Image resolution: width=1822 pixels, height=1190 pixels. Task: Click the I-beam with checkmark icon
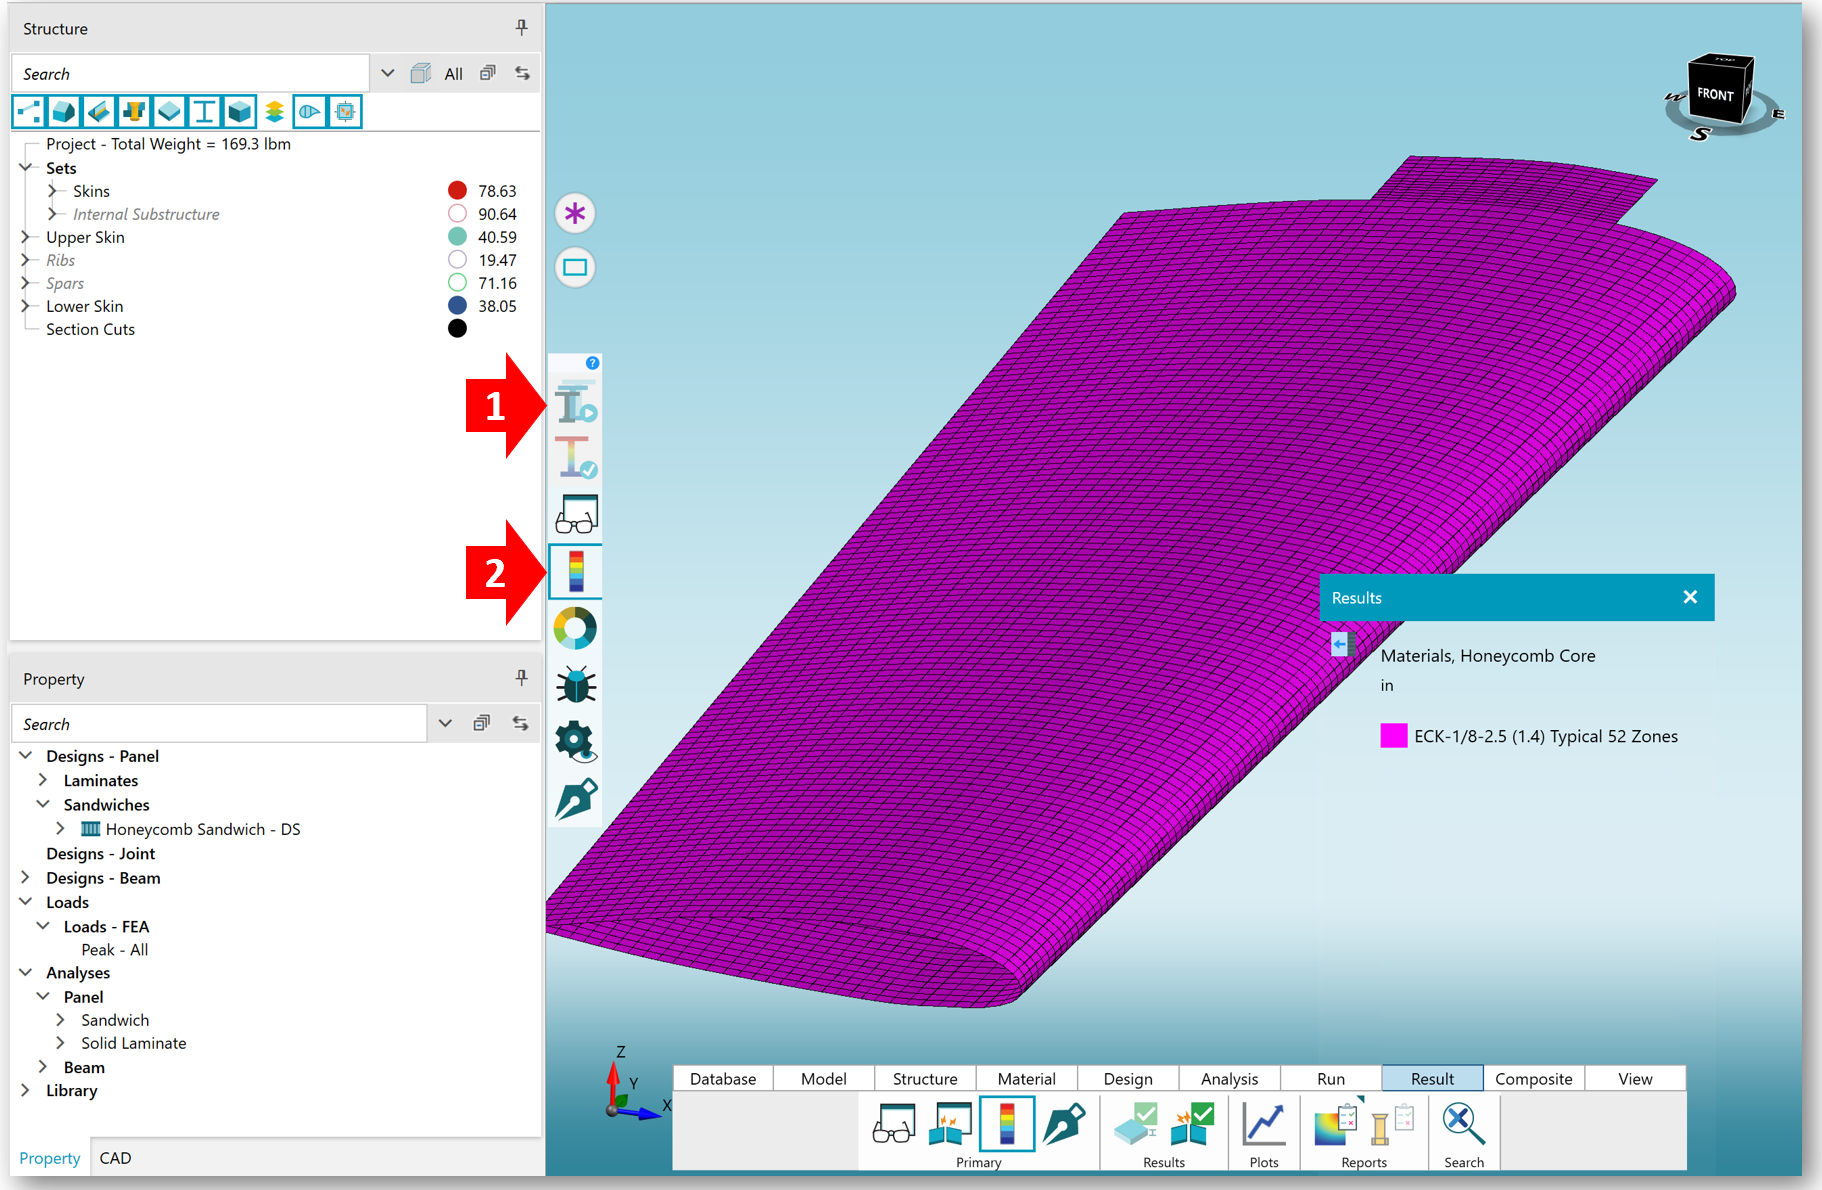point(576,458)
